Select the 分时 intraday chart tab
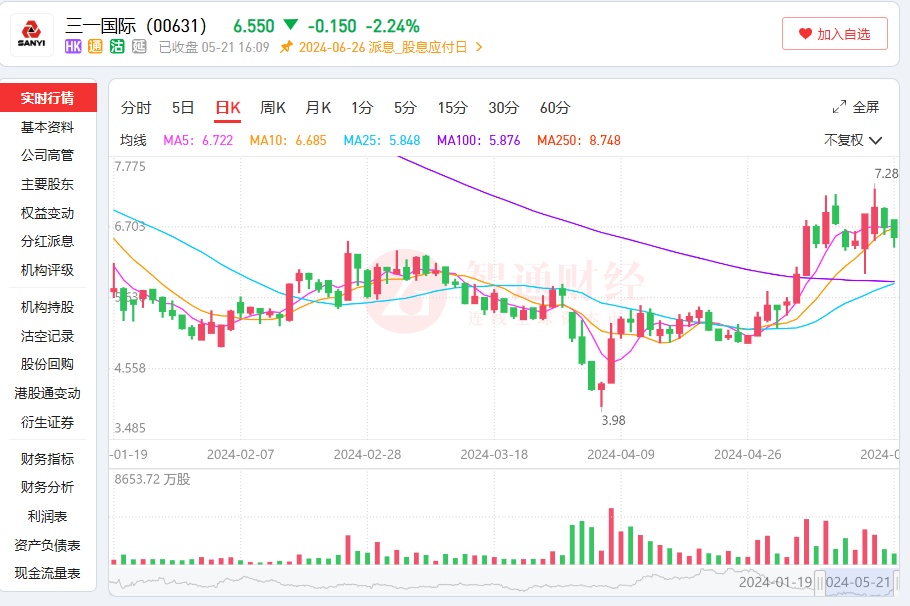This screenshot has height=606, width=910. click(x=136, y=108)
